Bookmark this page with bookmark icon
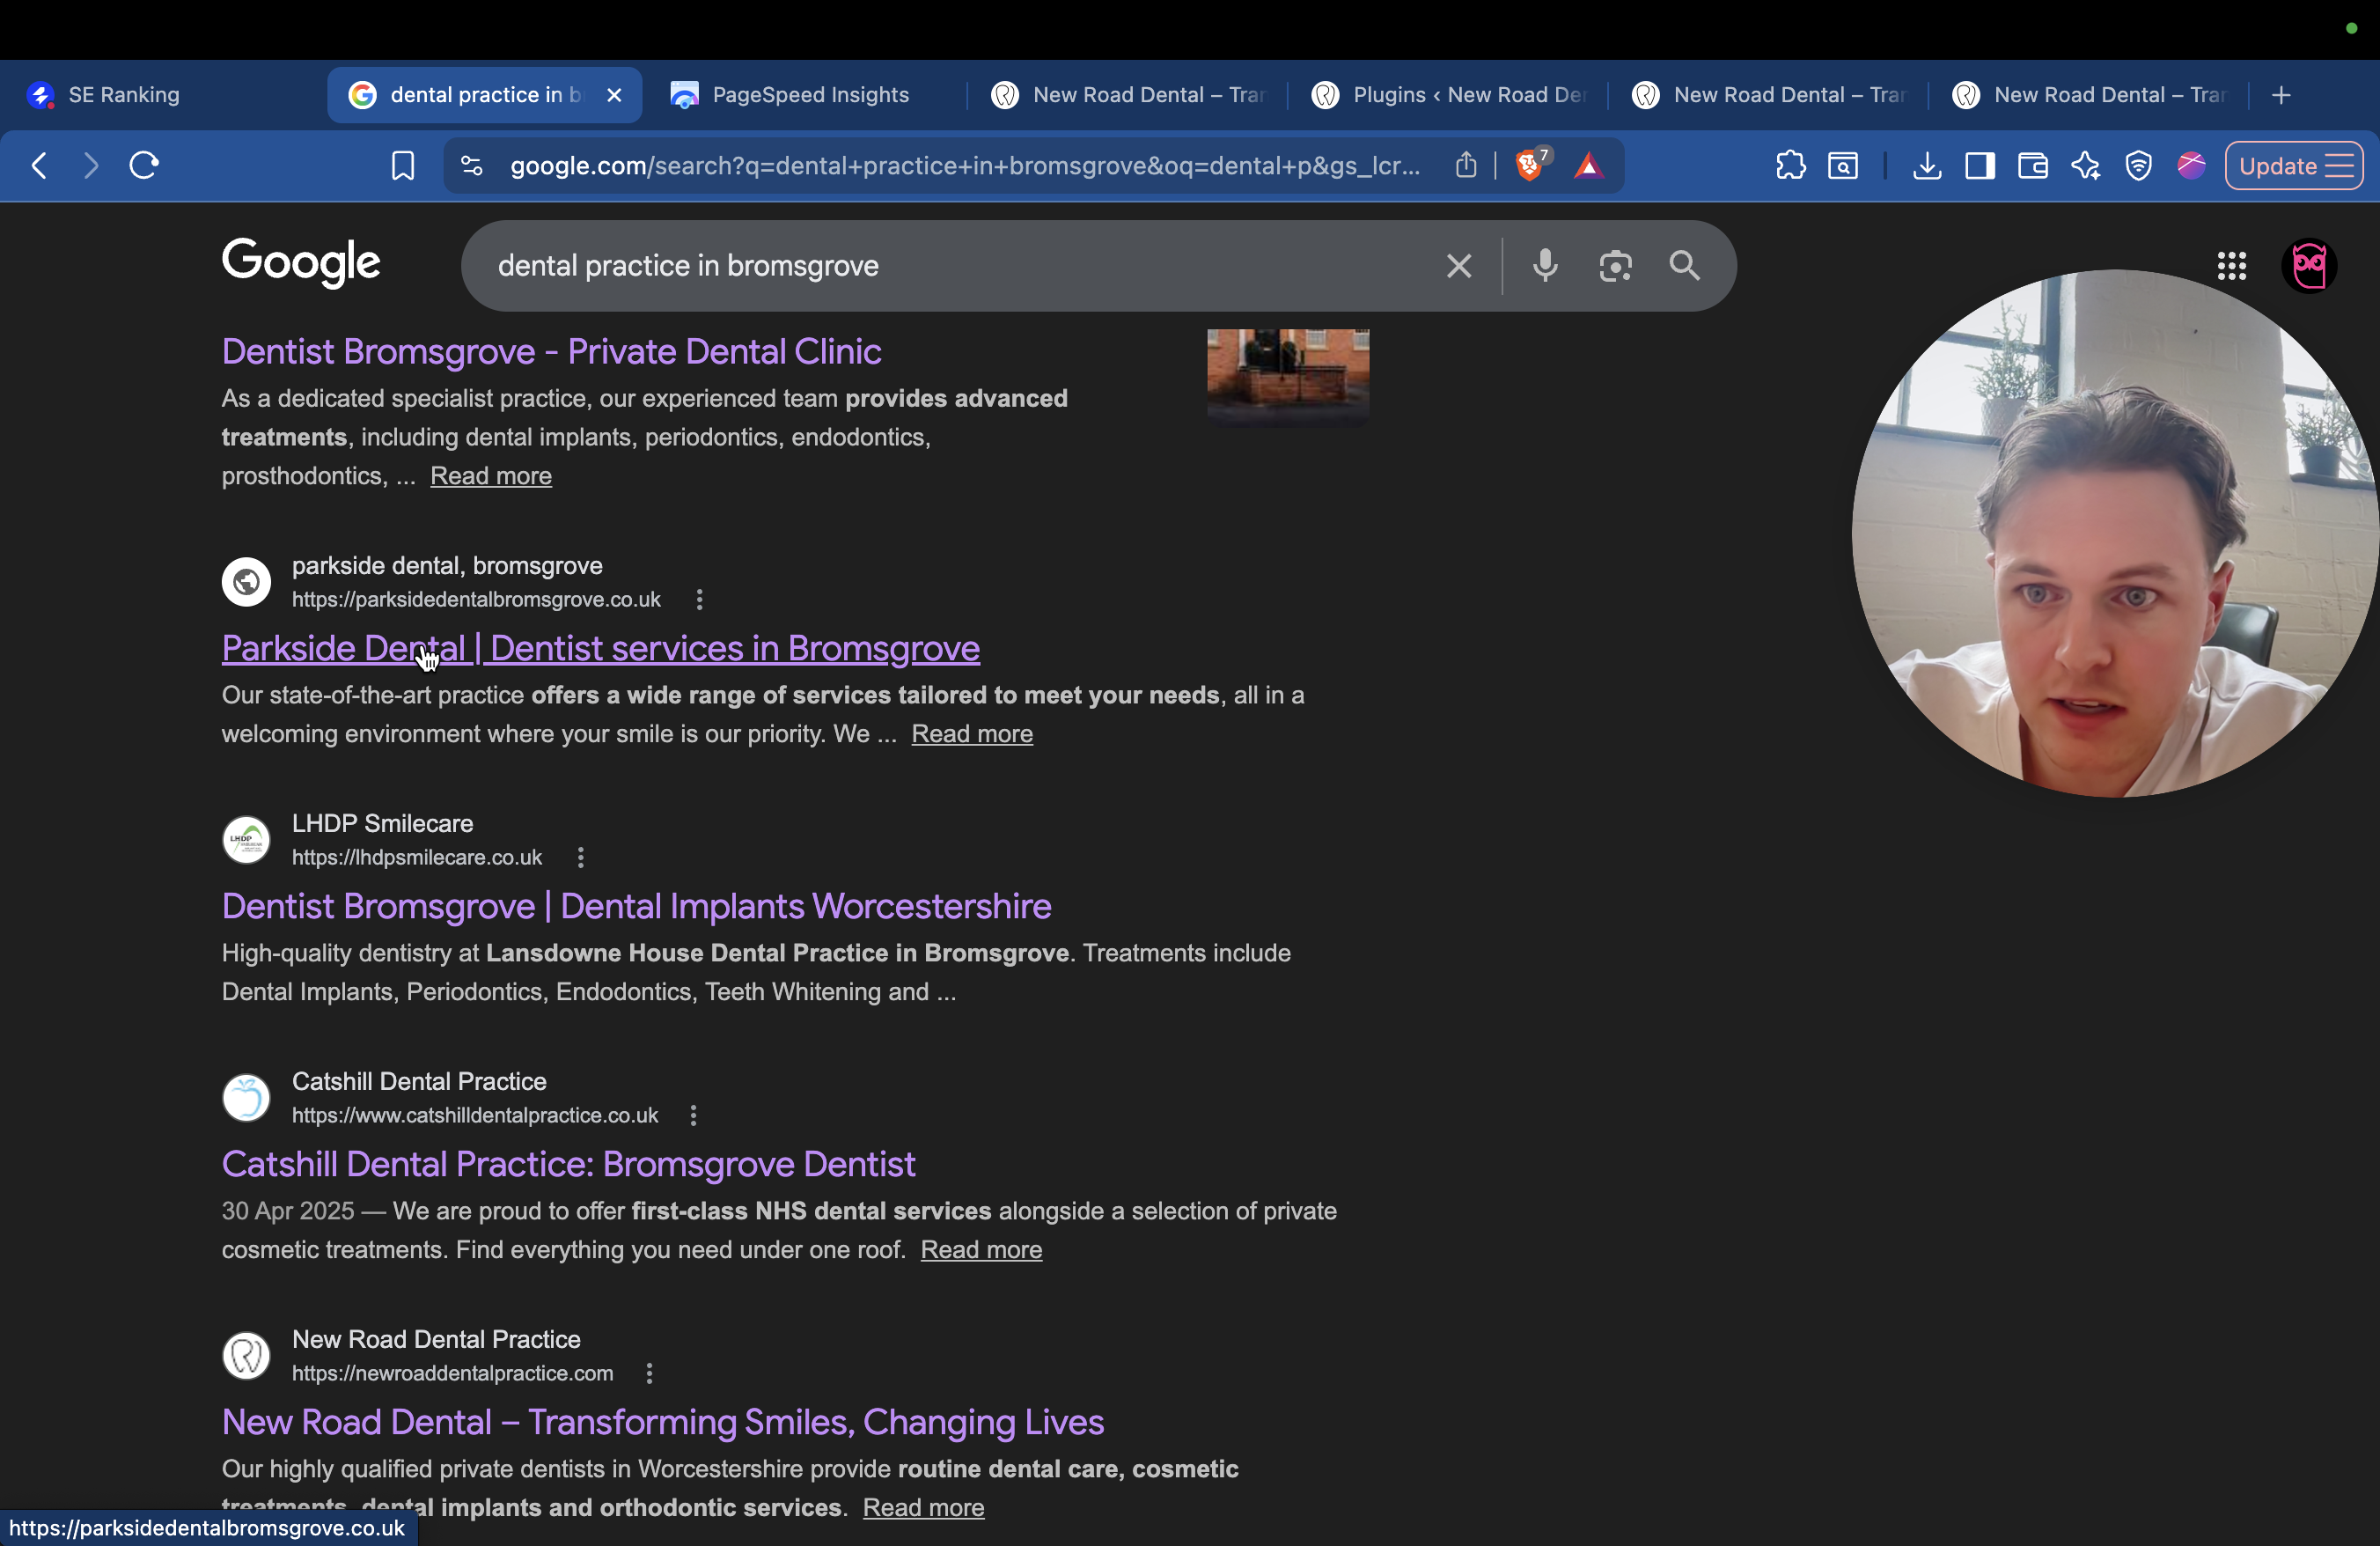Screen dimensions: 2380x1546 [402, 166]
